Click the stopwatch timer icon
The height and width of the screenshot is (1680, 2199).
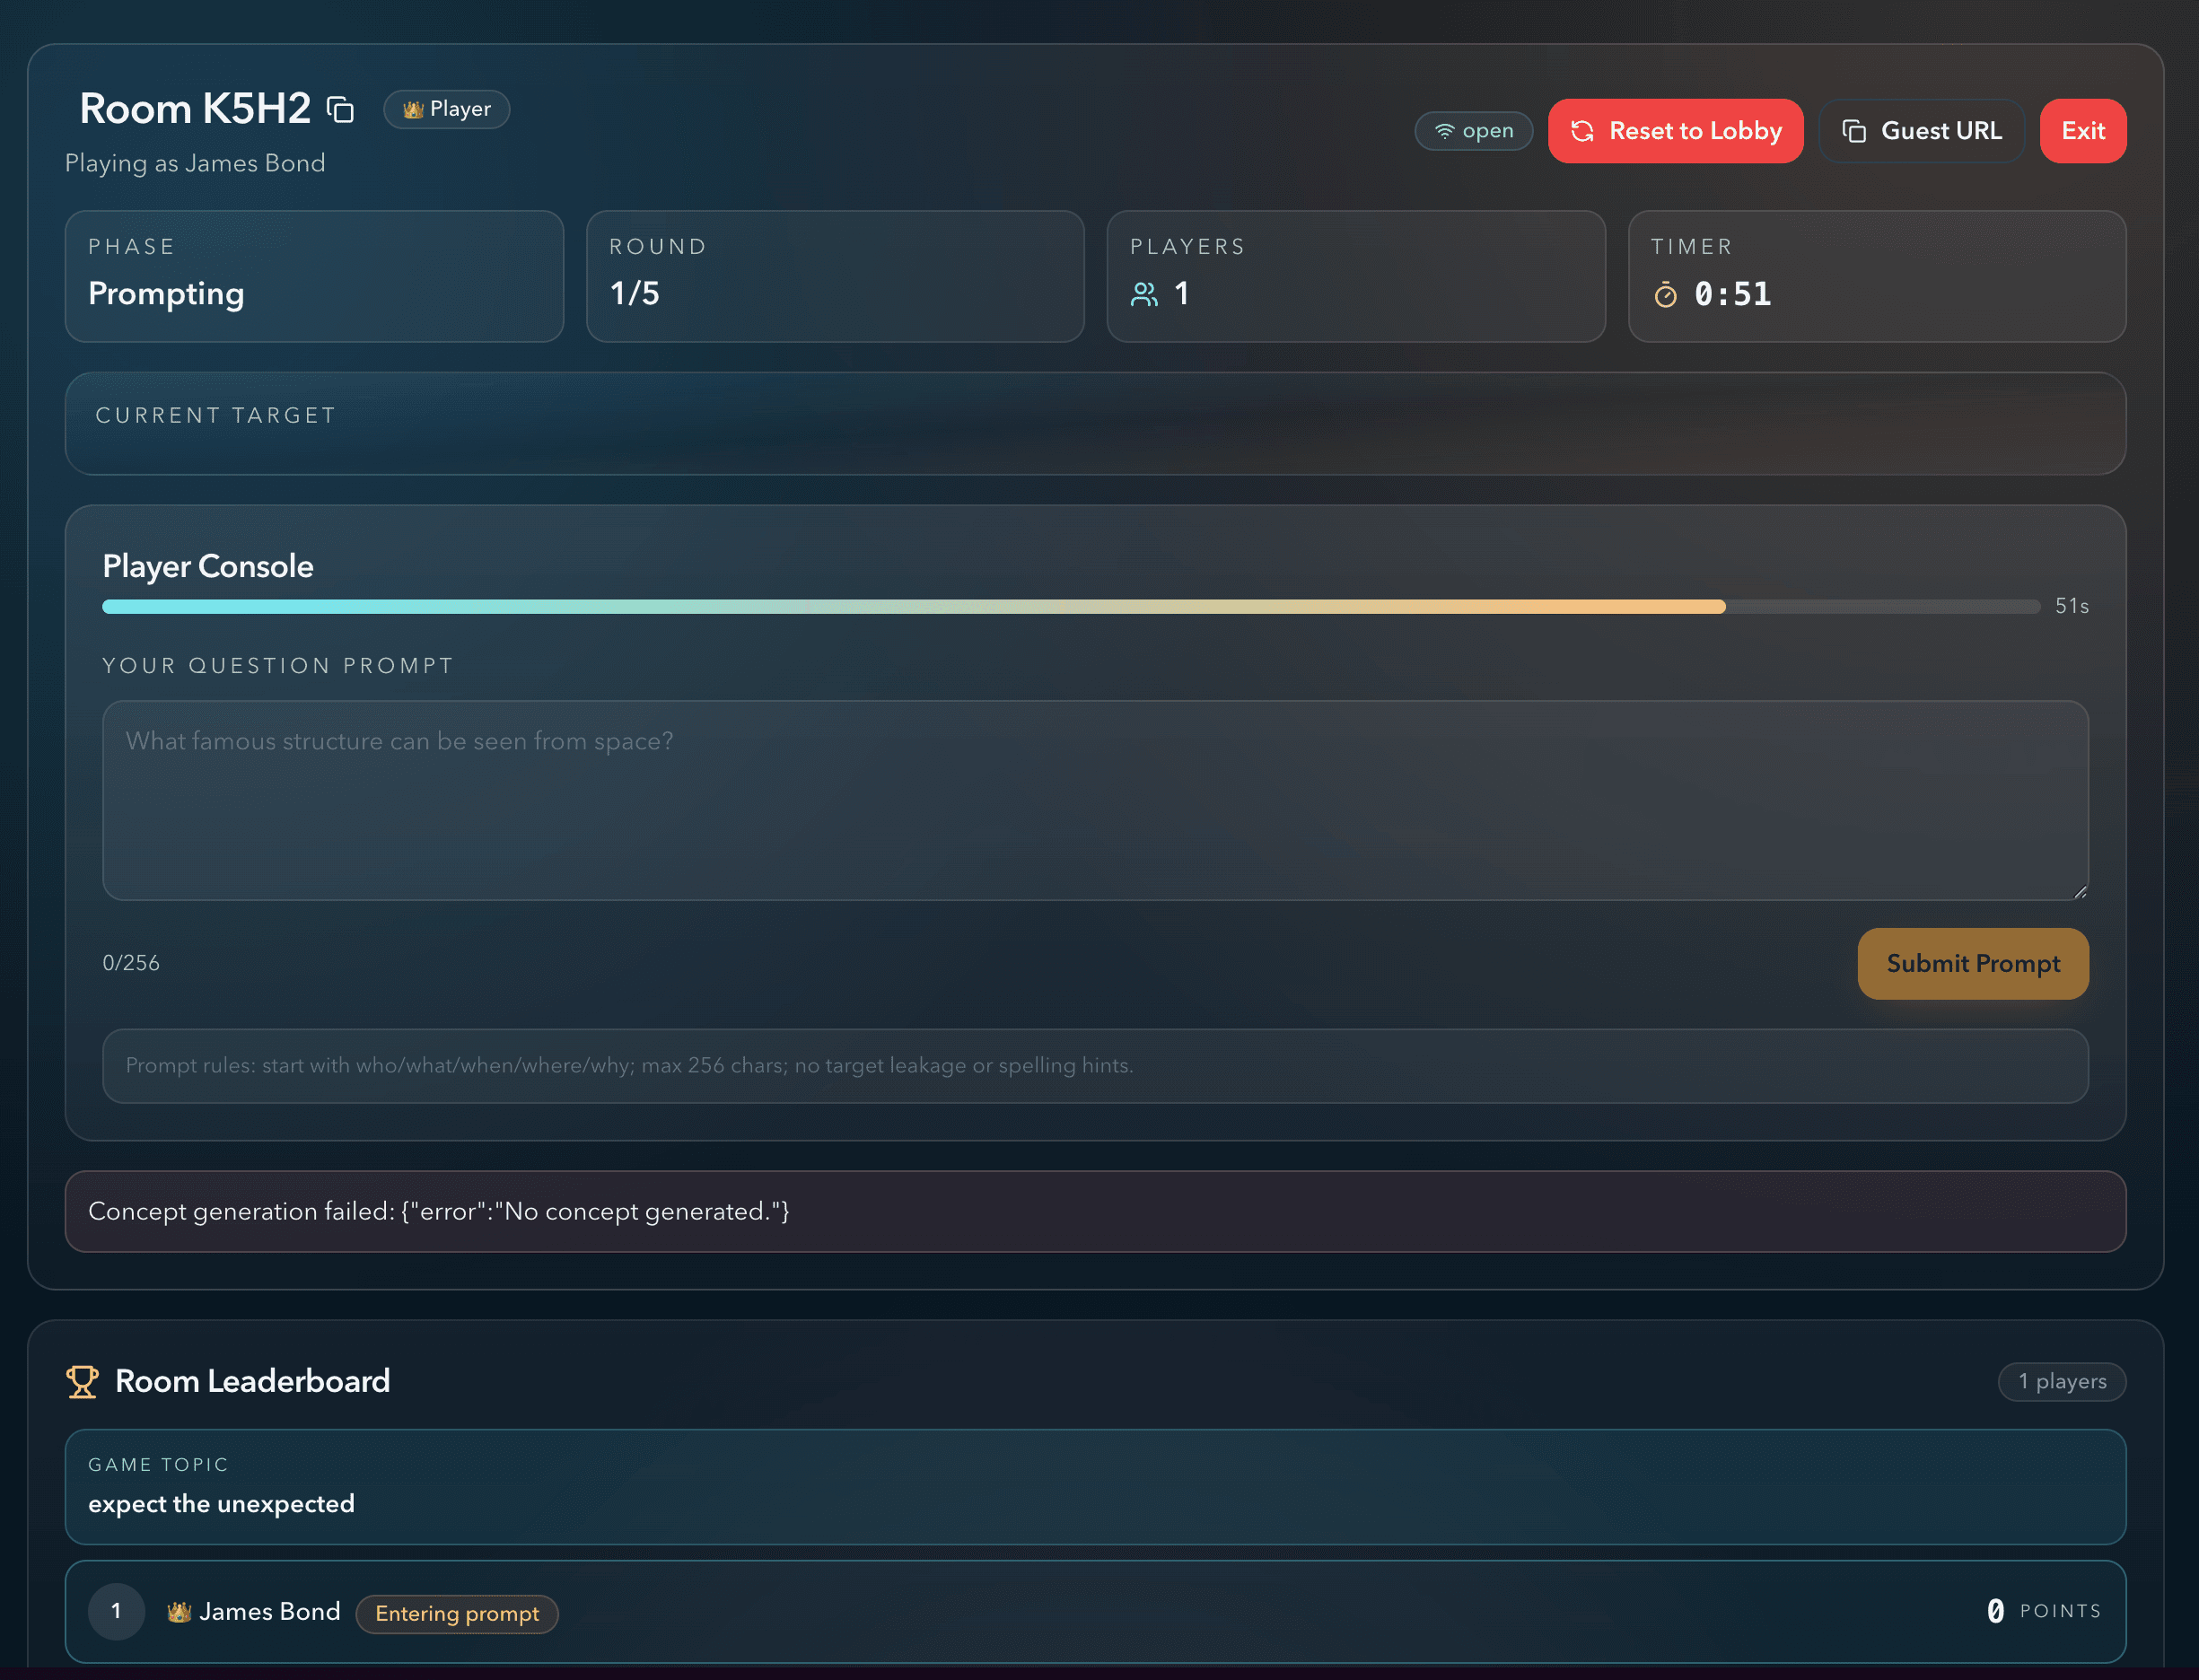[x=1665, y=295]
